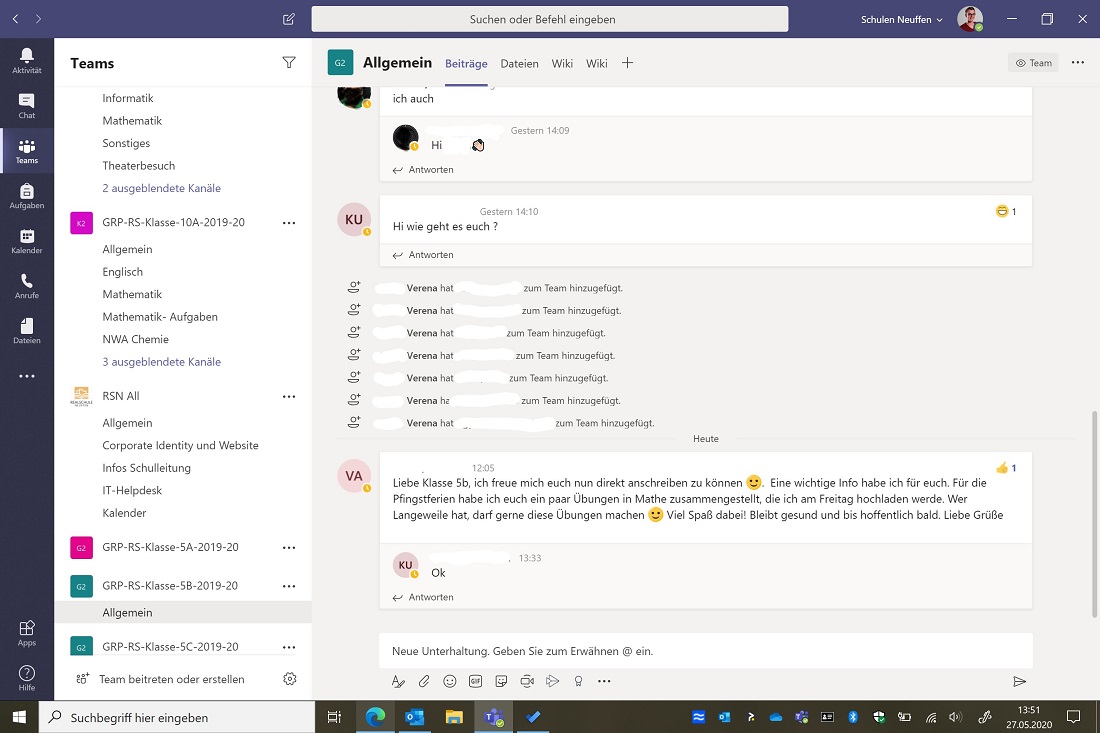
Task: Open Anrufe from the left rail
Action: coord(26,287)
